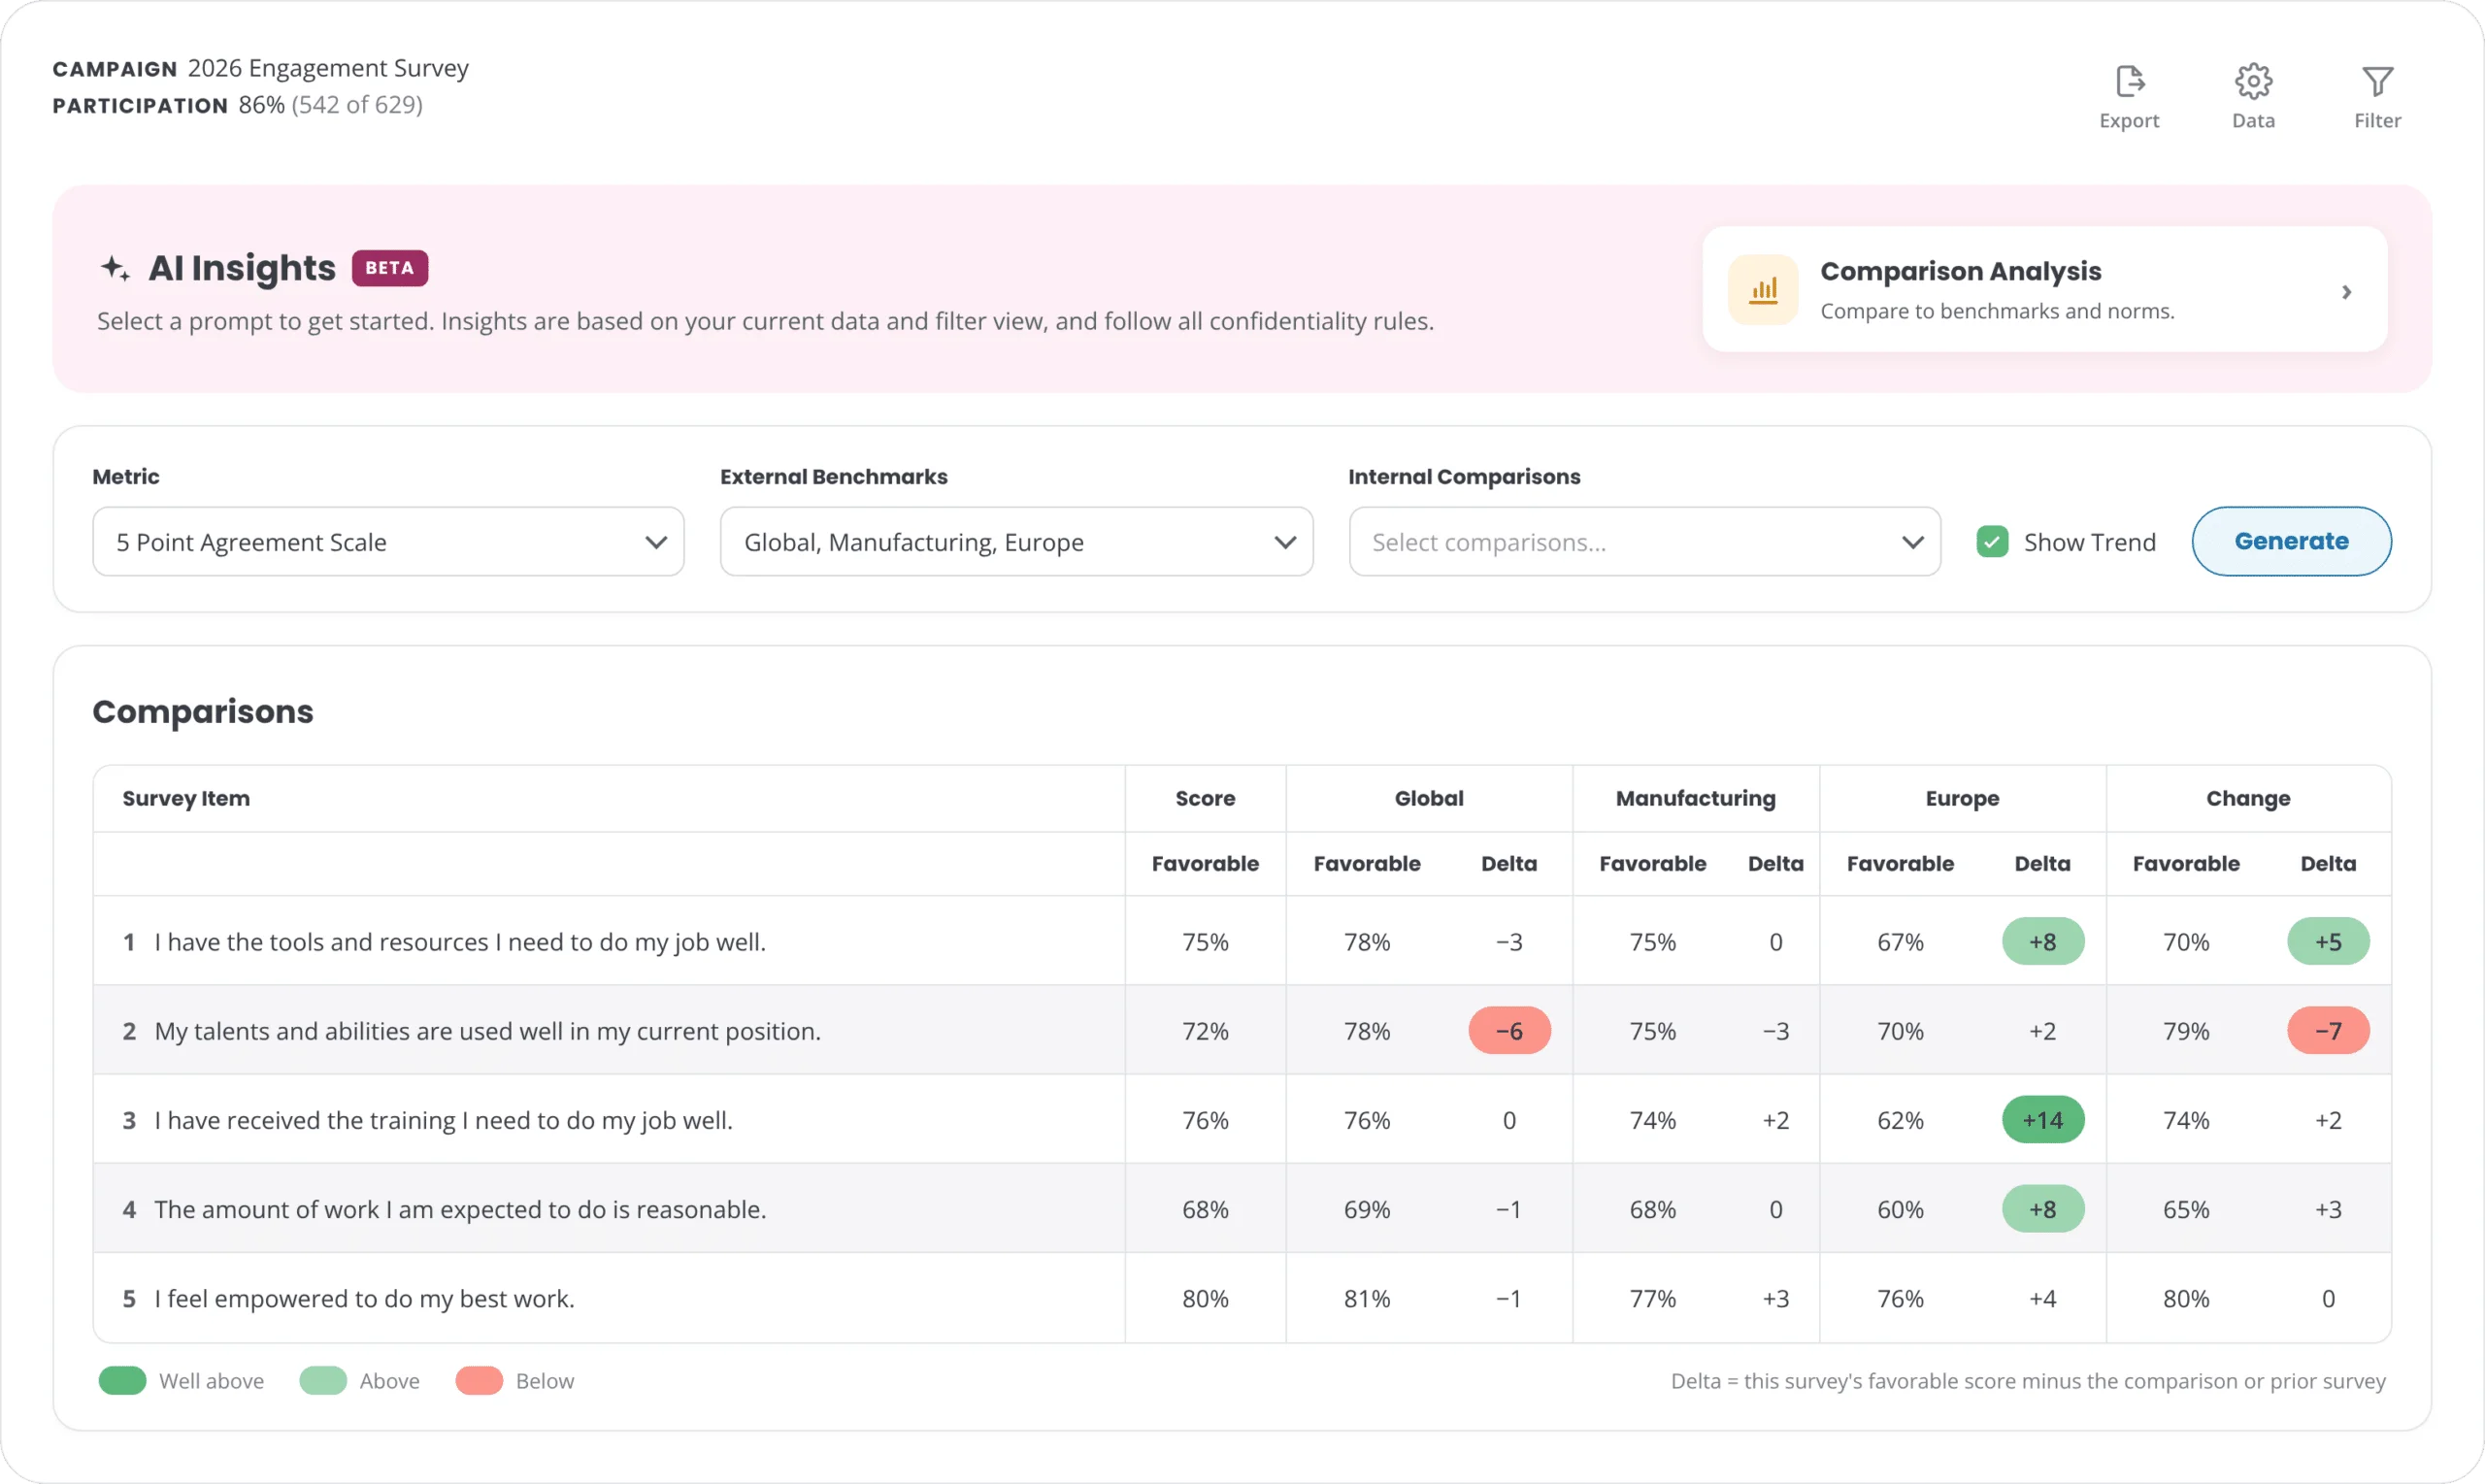Click the Above light green legend swatch
Viewport: 2485px width, 1484px height.
tap(323, 1381)
